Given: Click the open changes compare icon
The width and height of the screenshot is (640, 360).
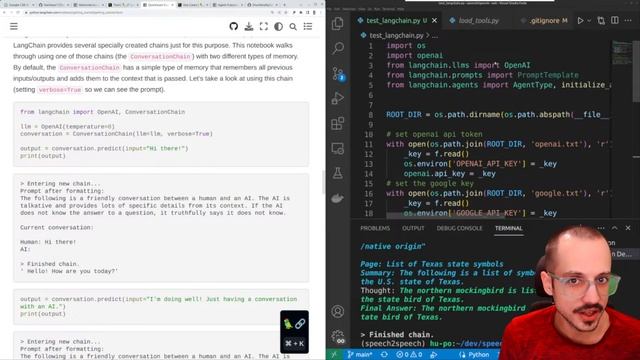Looking at the screenshot, I should pyautogui.click(x=601, y=20).
